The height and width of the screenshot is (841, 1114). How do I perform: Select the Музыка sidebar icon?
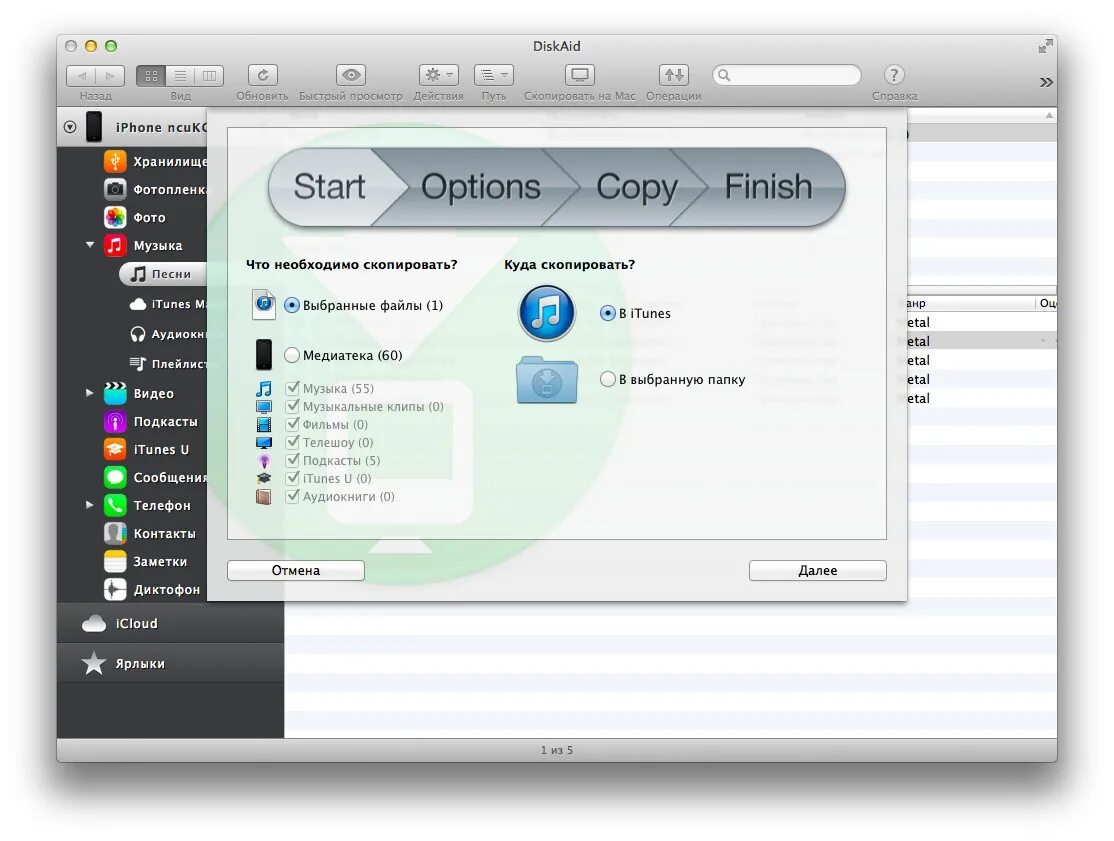[x=115, y=245]
